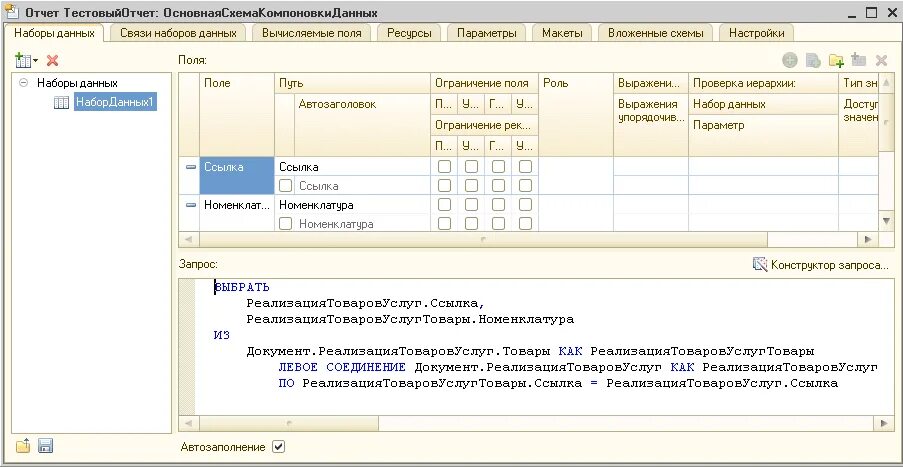903x467 pixels.
Task: Click the Путь column header
Action: point(352,83)
